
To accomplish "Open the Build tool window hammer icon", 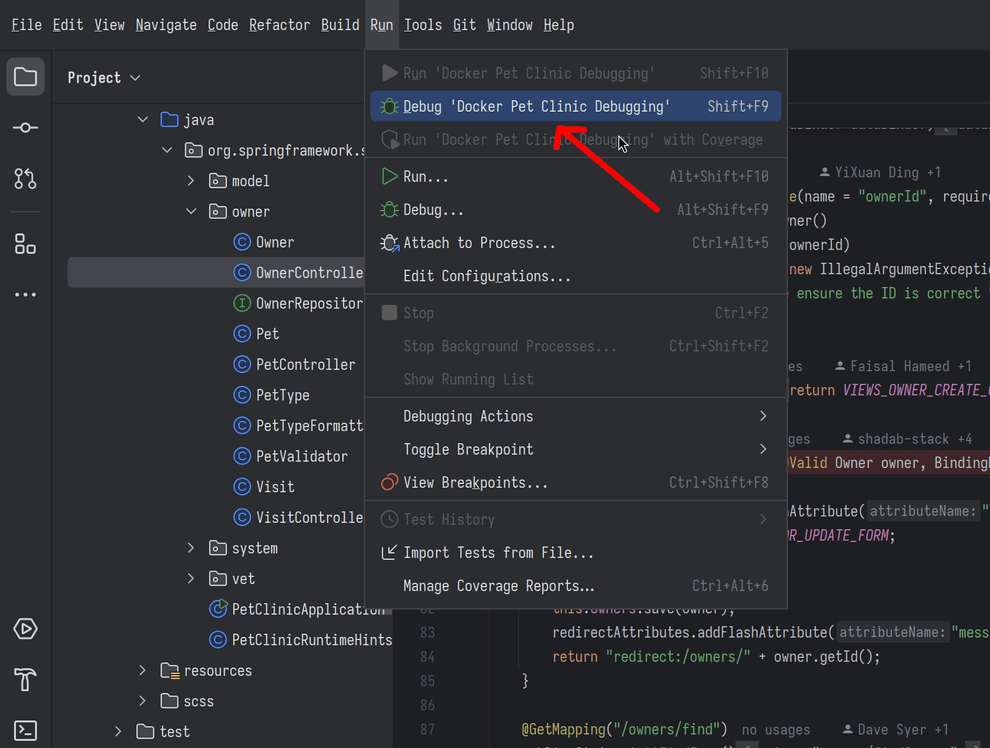I will click(25, 679).
